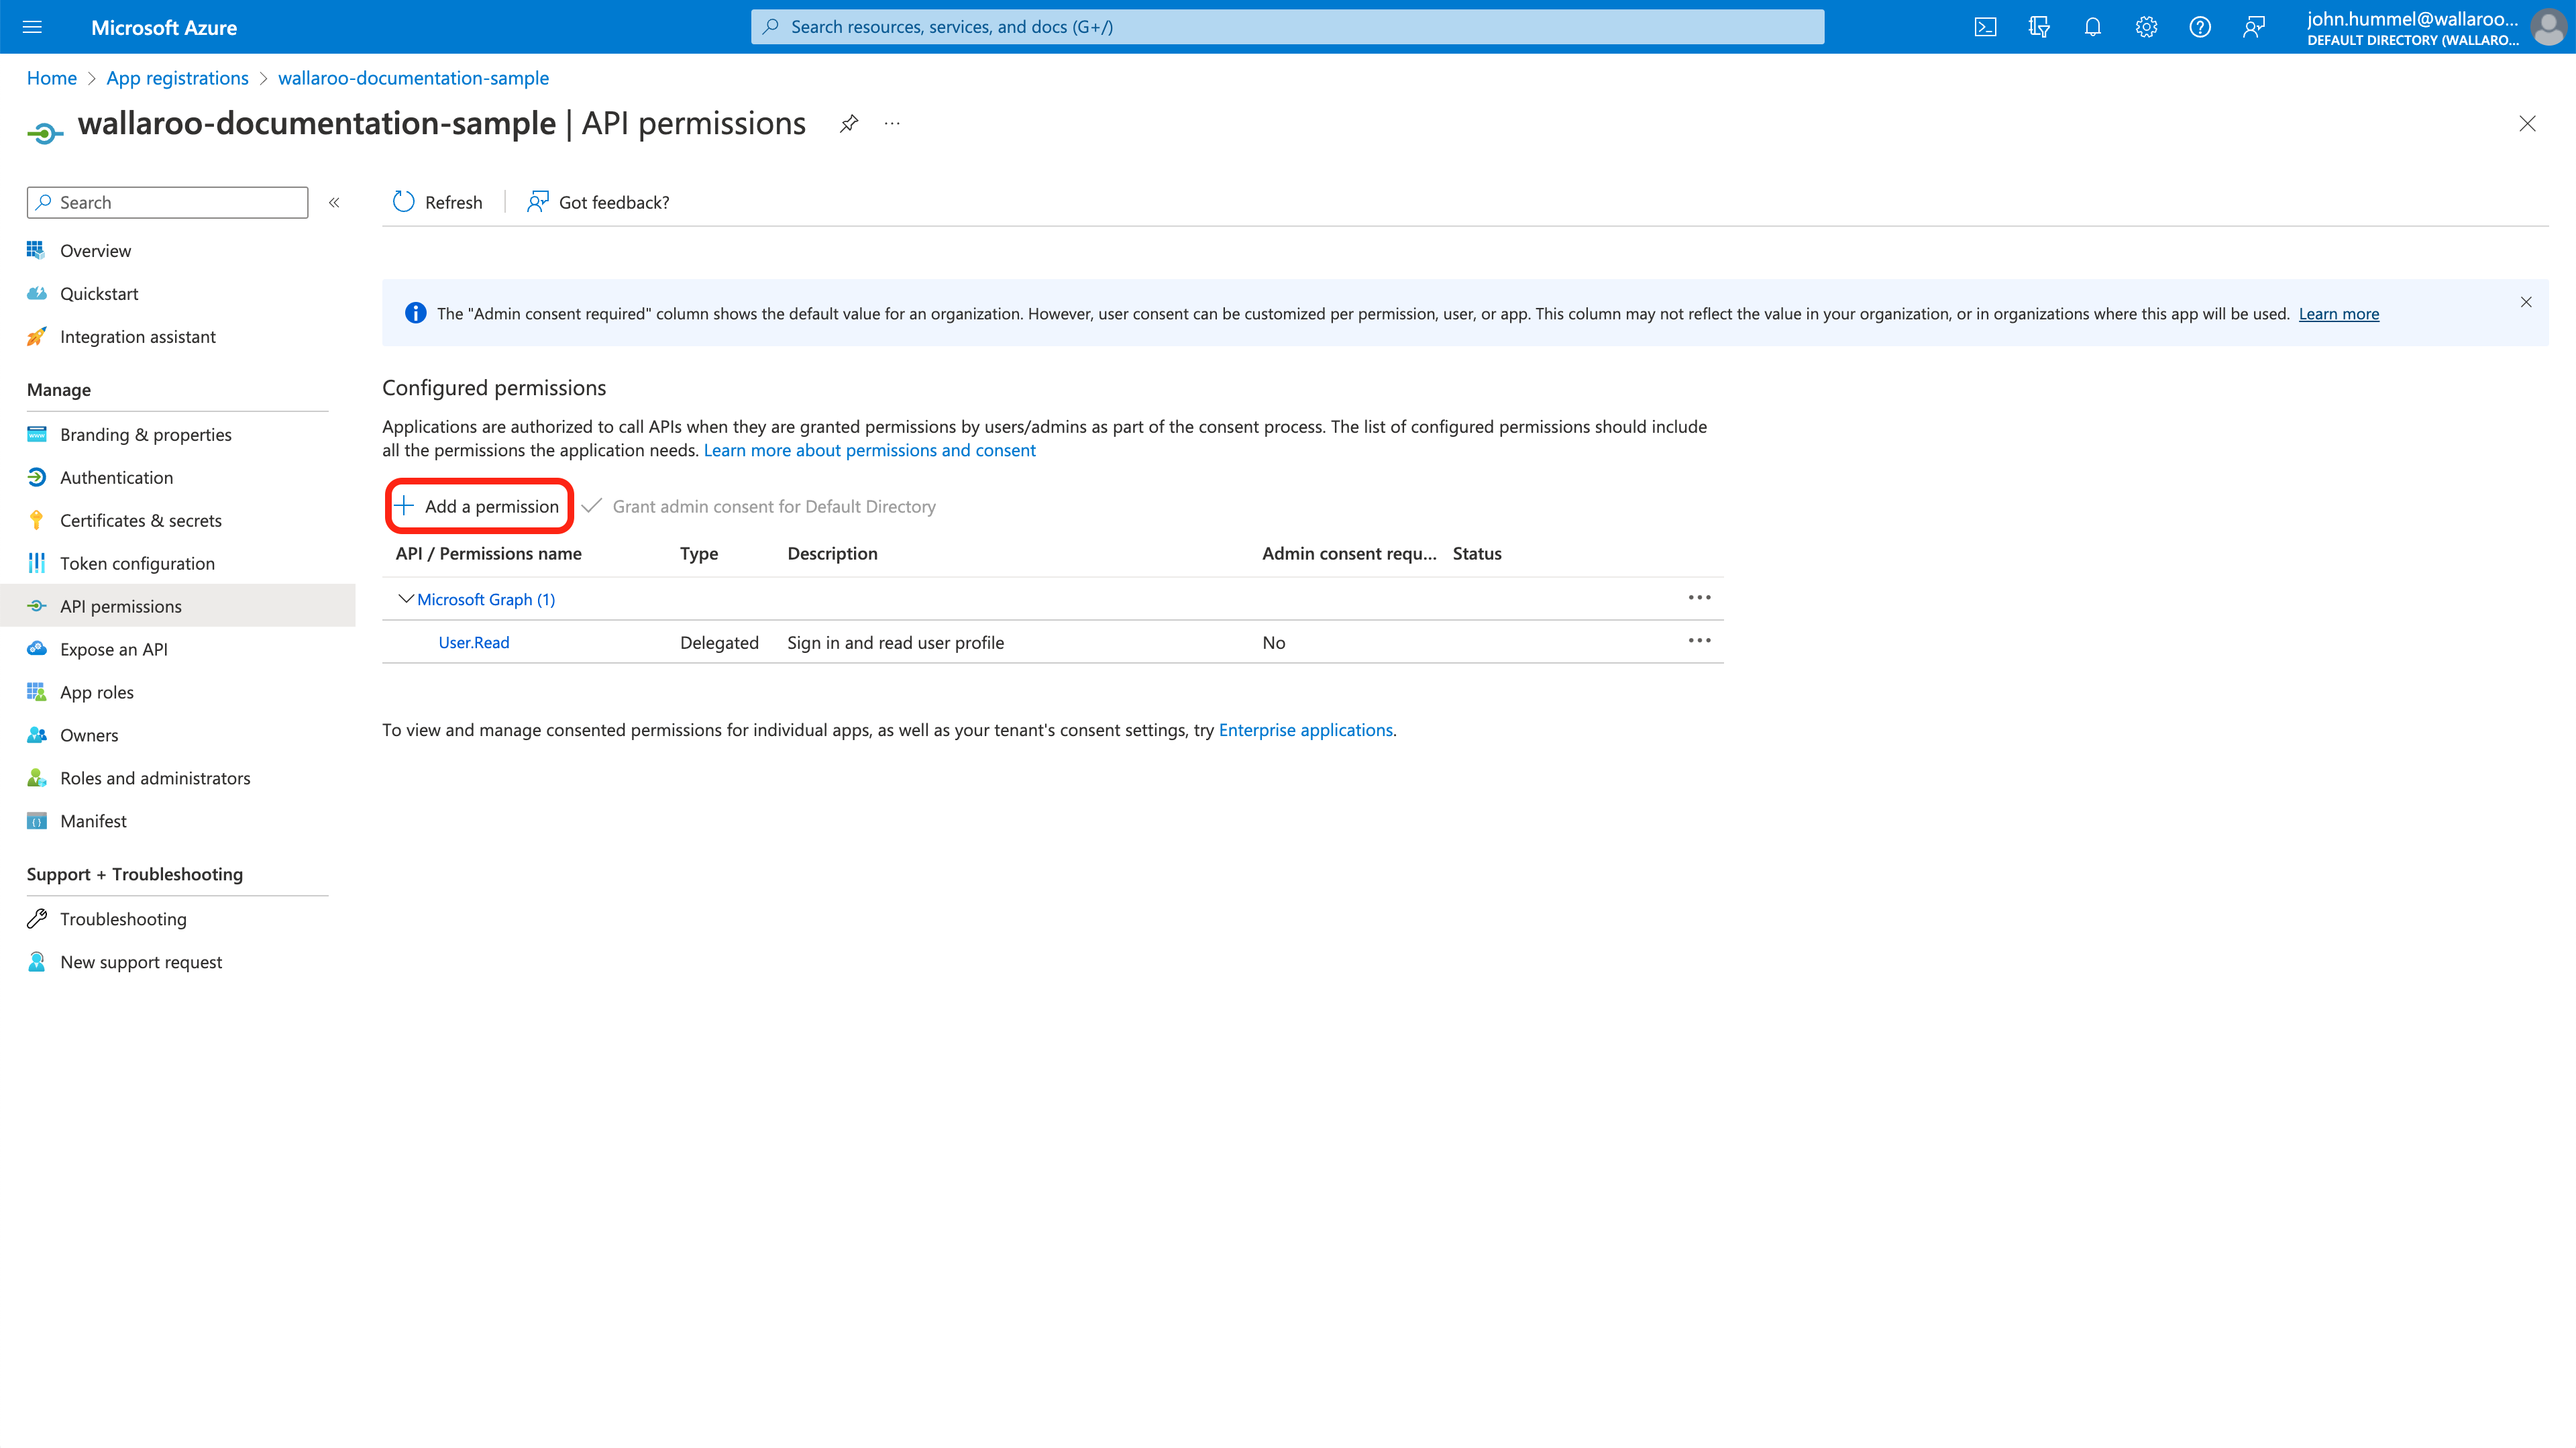This screenshot has width=2576, height=1448.
Task: Dismiss the admin consent information banner
Action: coord(2525,301)
